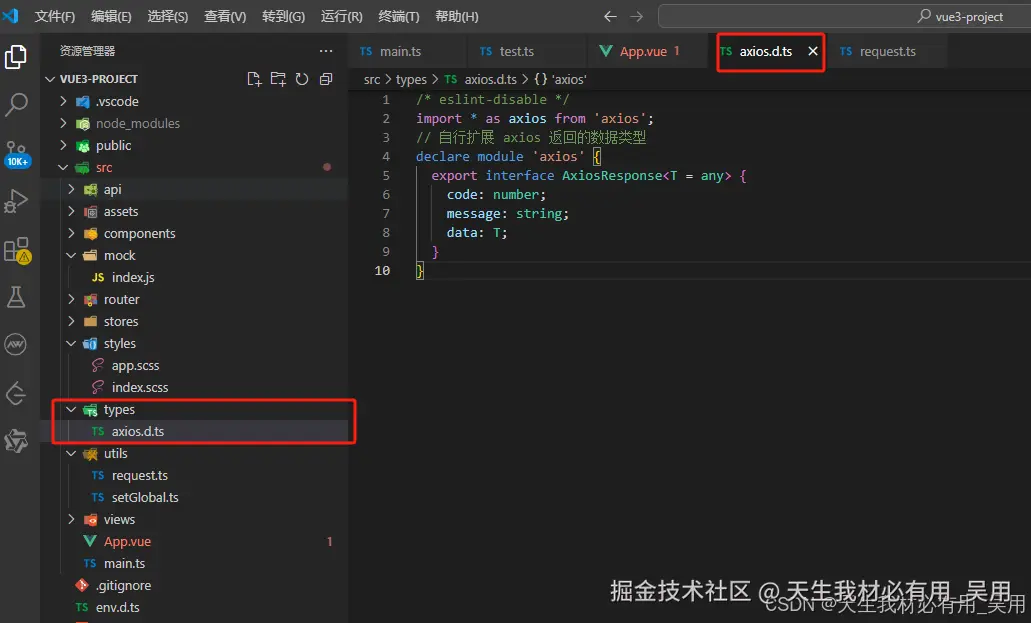The image size is (1031, 623).
Task: Toggle the Explorer view in the activity bar
Action: 17,56
